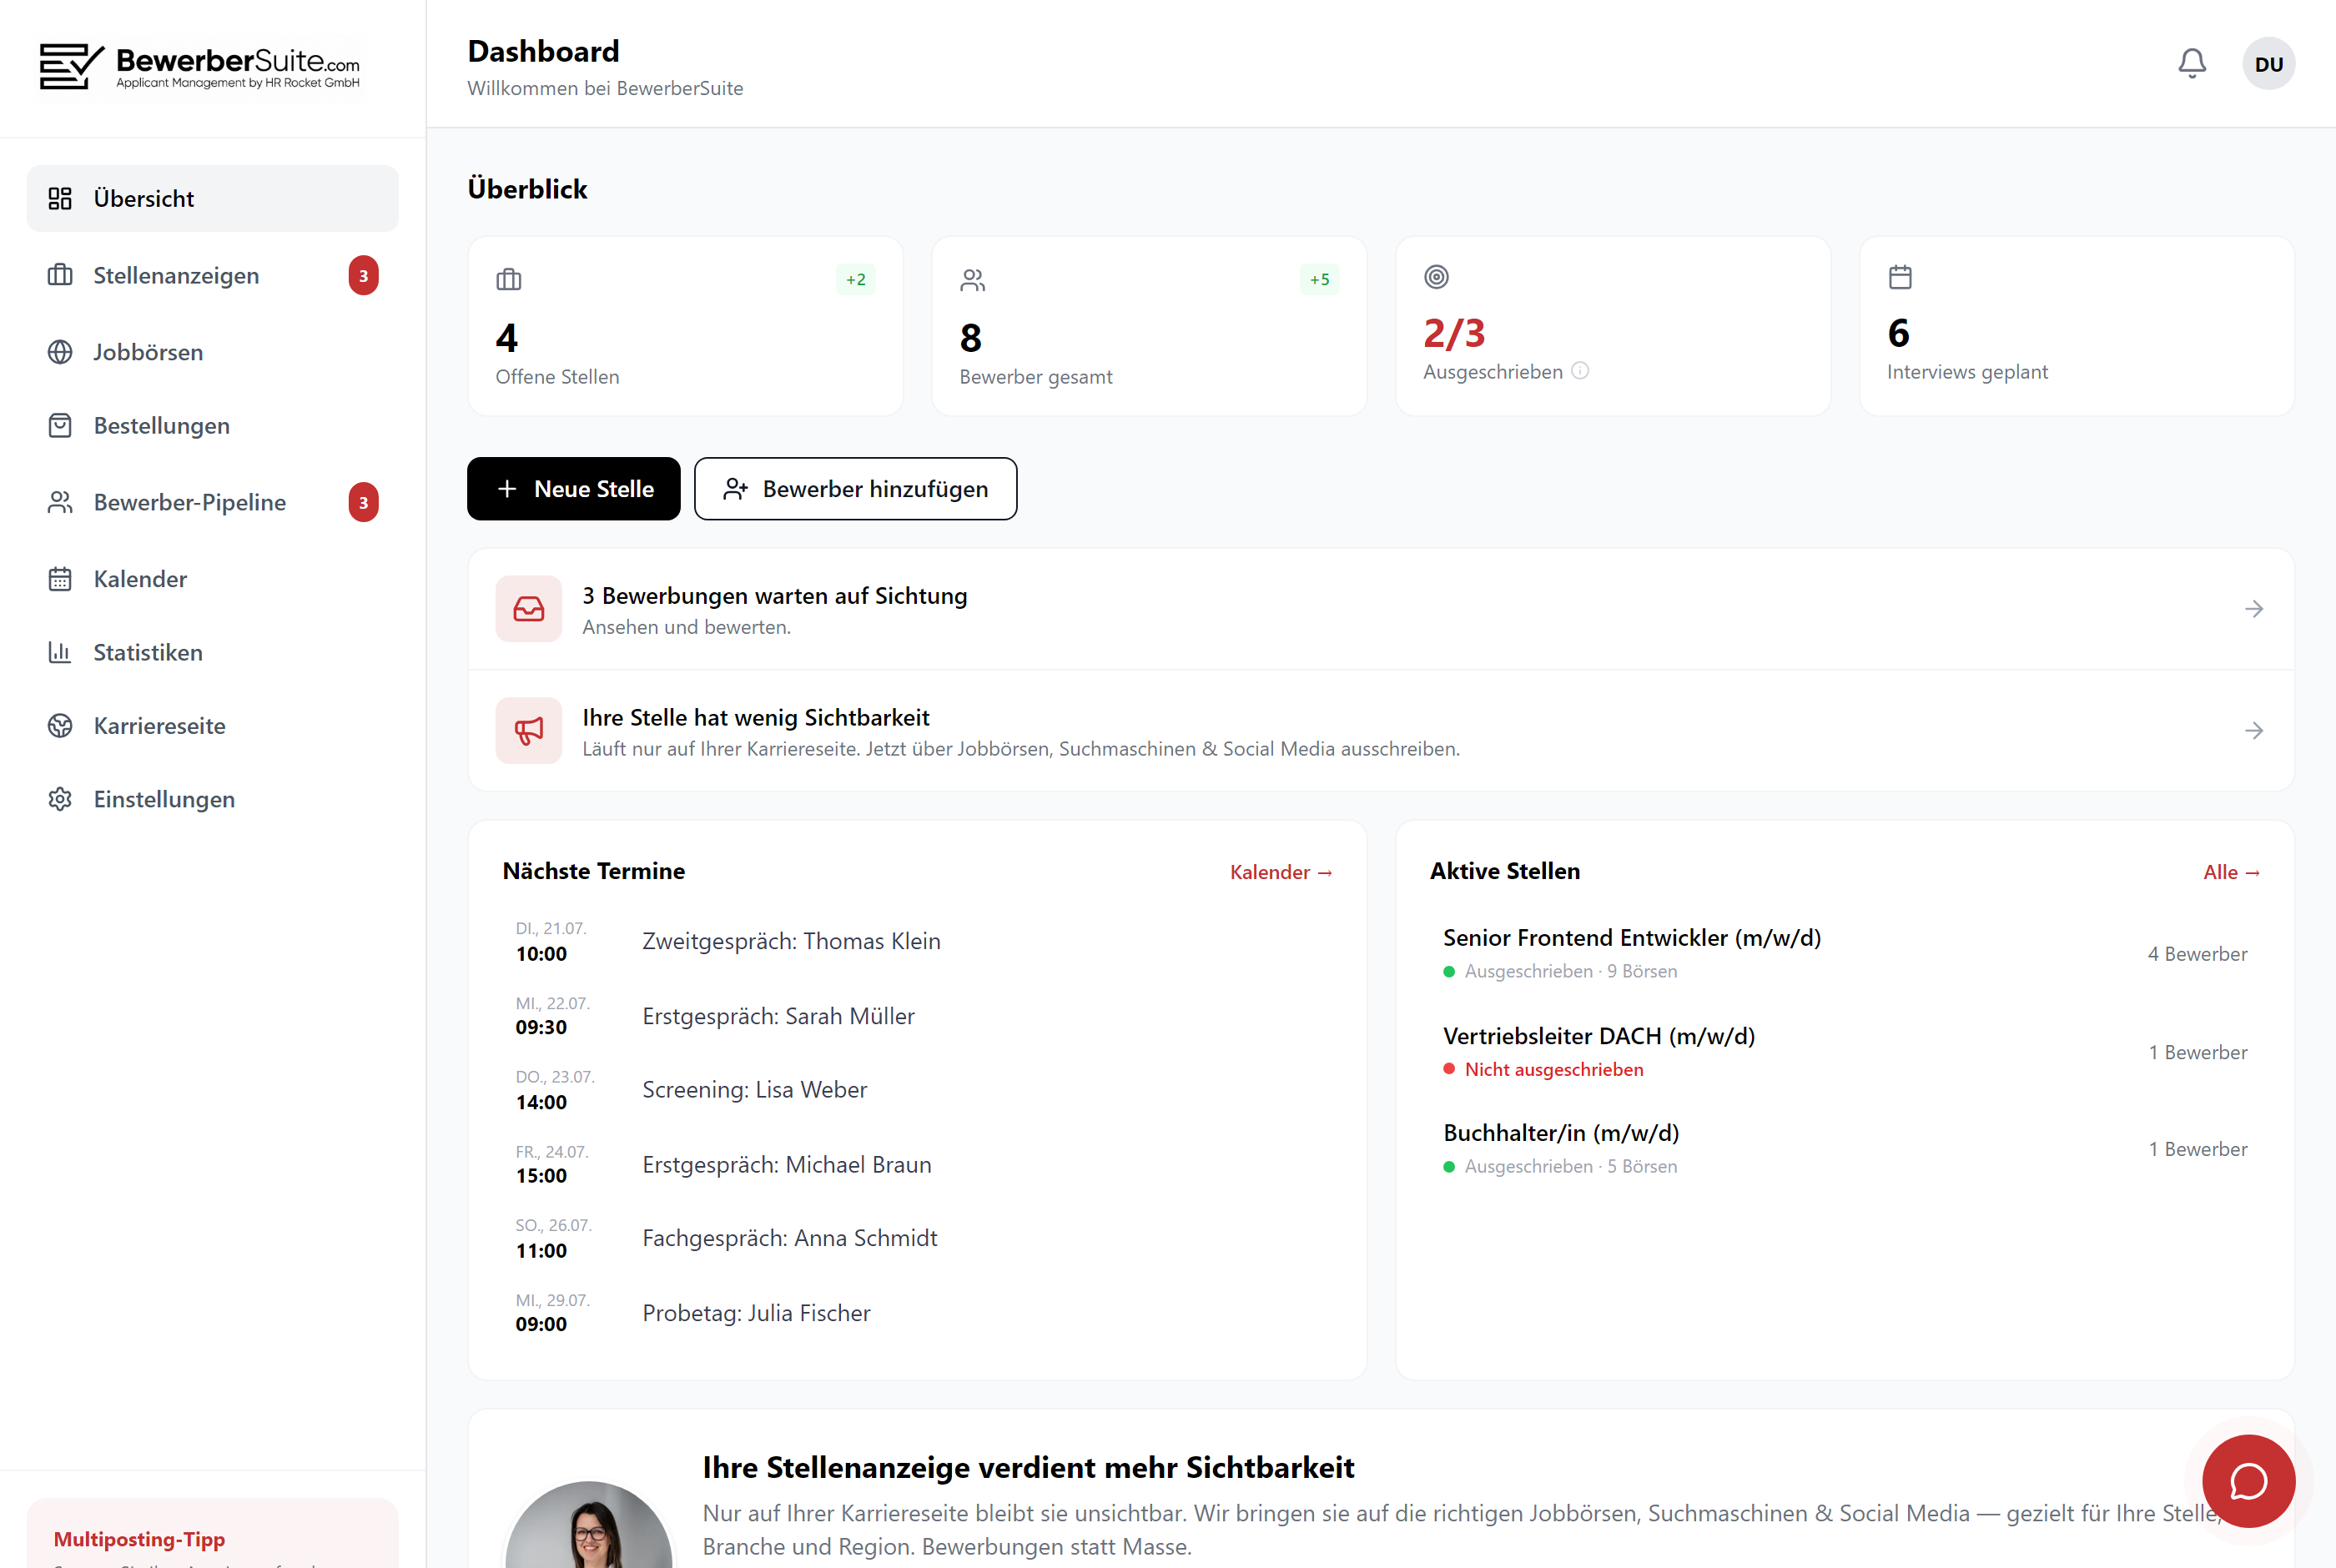2336x1568 pixels.
Task: Click the Jobbörsen globe icon
Action: click(x=60, y=352)
